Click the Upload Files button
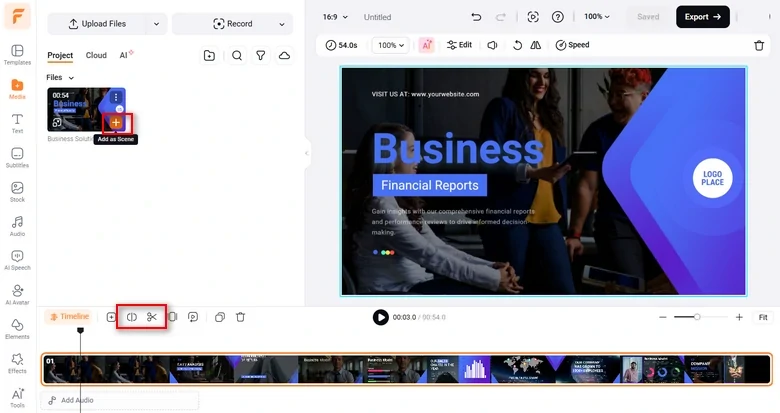This screenshot has height=413, width=780. pyautogui.click(x=97, y=24)
